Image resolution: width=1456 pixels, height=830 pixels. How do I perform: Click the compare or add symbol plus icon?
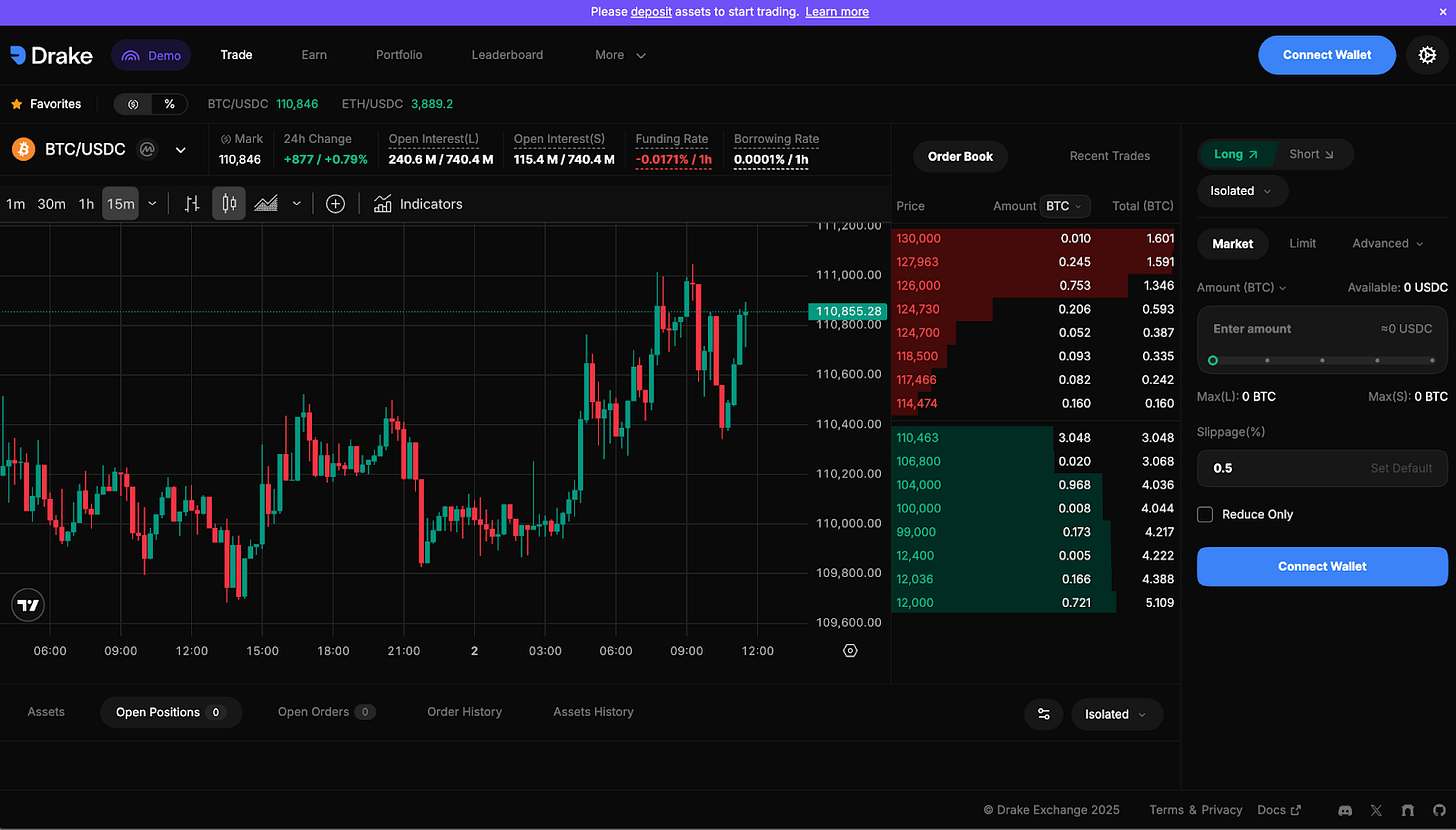tap(336, 204)
